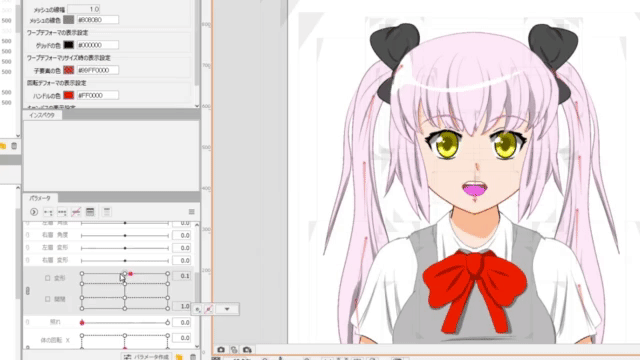Click the link icon beside the combined 変形 parameter
Screen dimensions: 640x360
point(28,291)
